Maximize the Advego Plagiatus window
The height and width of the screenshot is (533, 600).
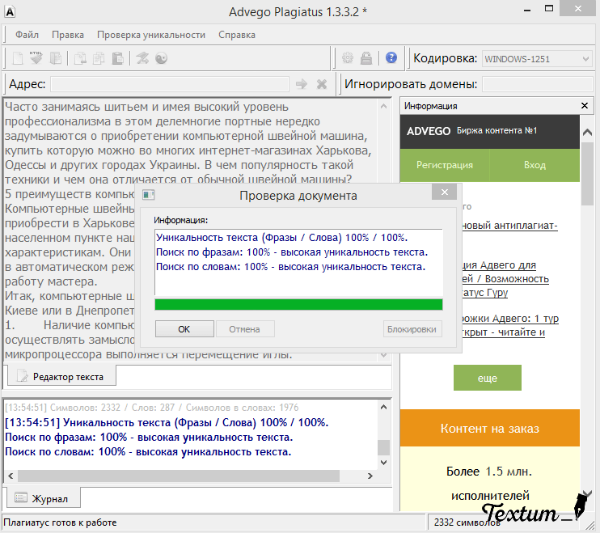click(x=549, y=8)
